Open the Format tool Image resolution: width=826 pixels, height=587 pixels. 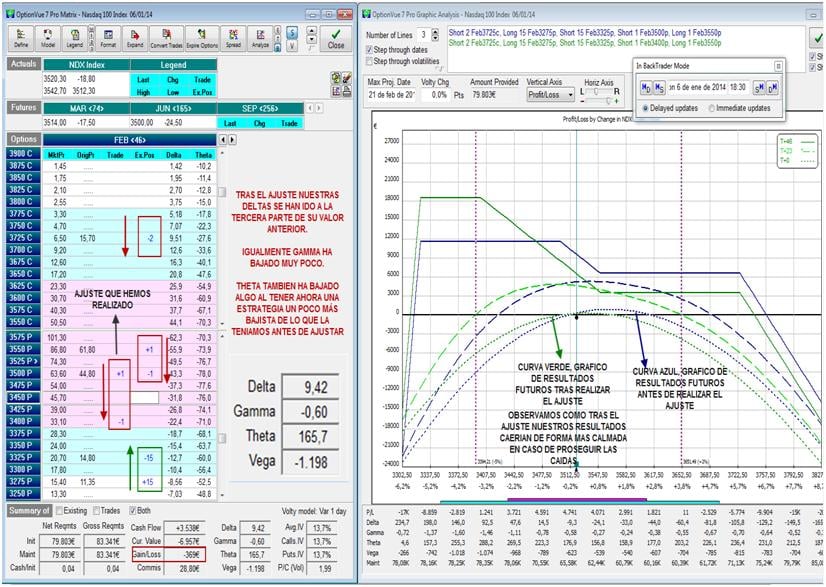click(x=107, y=39)
